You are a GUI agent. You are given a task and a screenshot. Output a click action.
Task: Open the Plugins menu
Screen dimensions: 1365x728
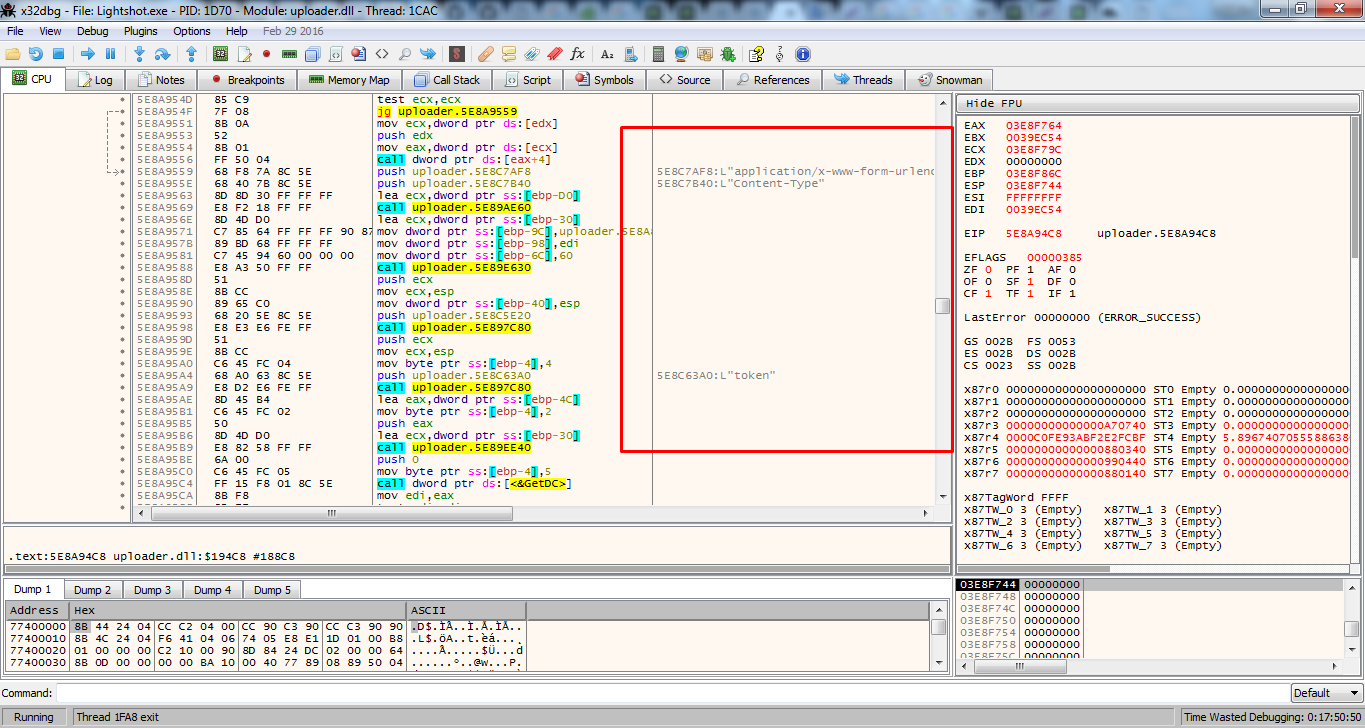click(140, 31)
